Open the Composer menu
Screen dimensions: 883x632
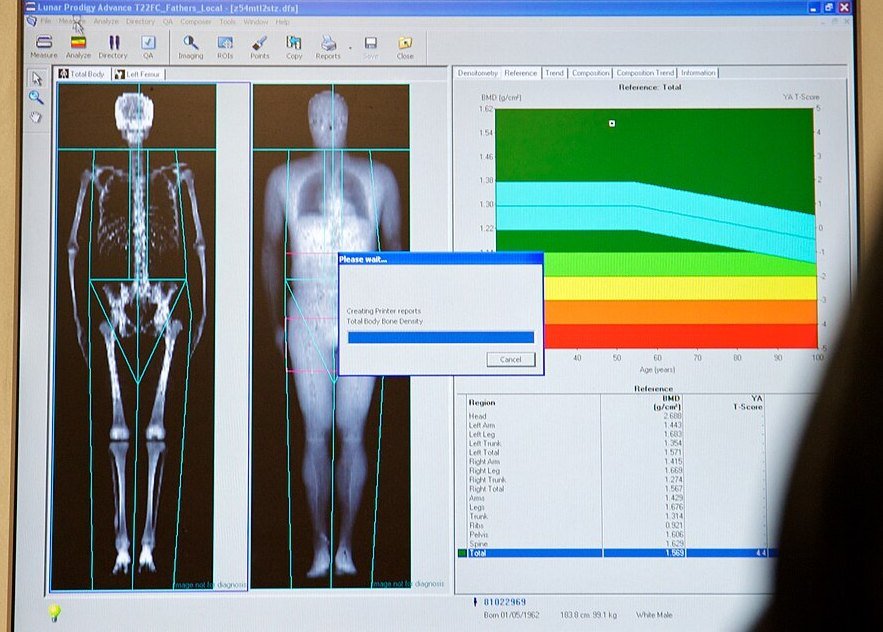tap(195, 22)
